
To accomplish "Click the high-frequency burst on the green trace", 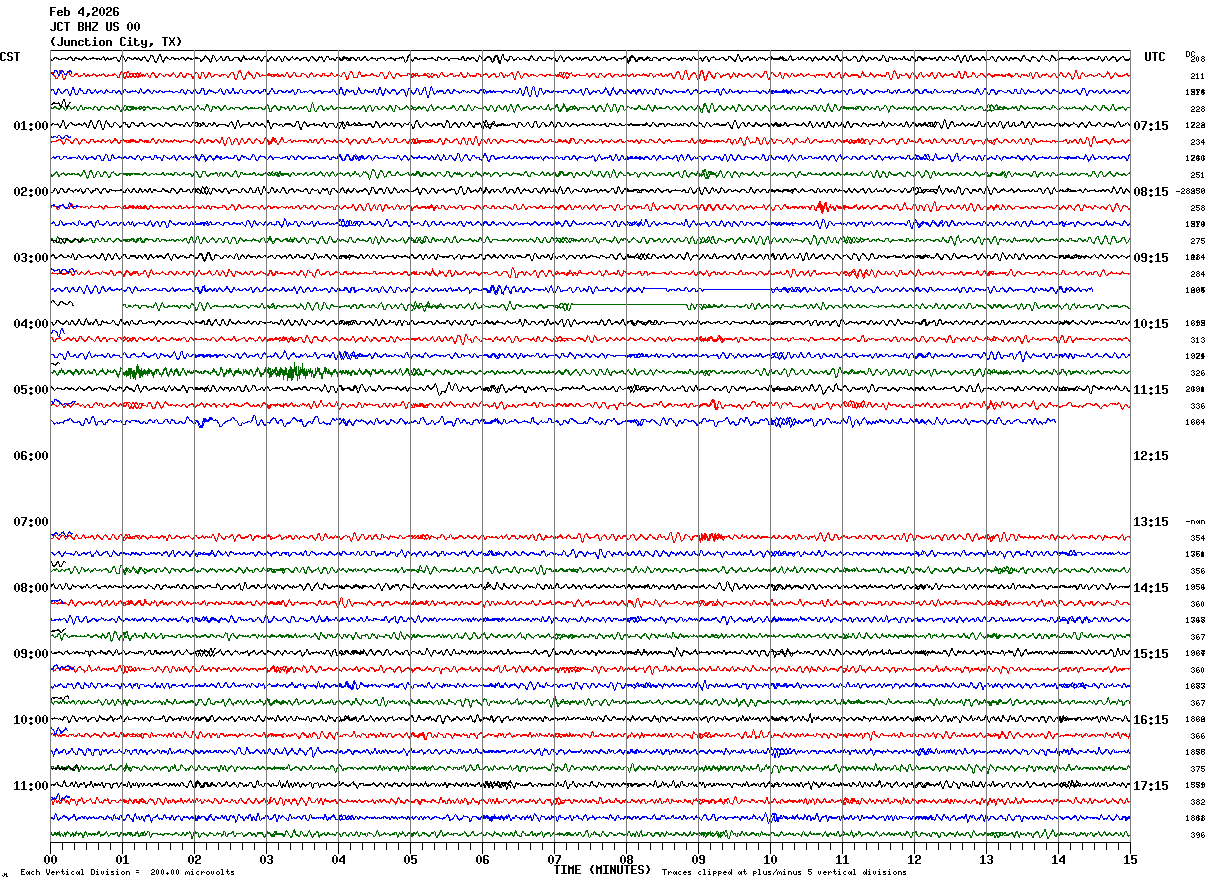I will (x=290, y=372).
